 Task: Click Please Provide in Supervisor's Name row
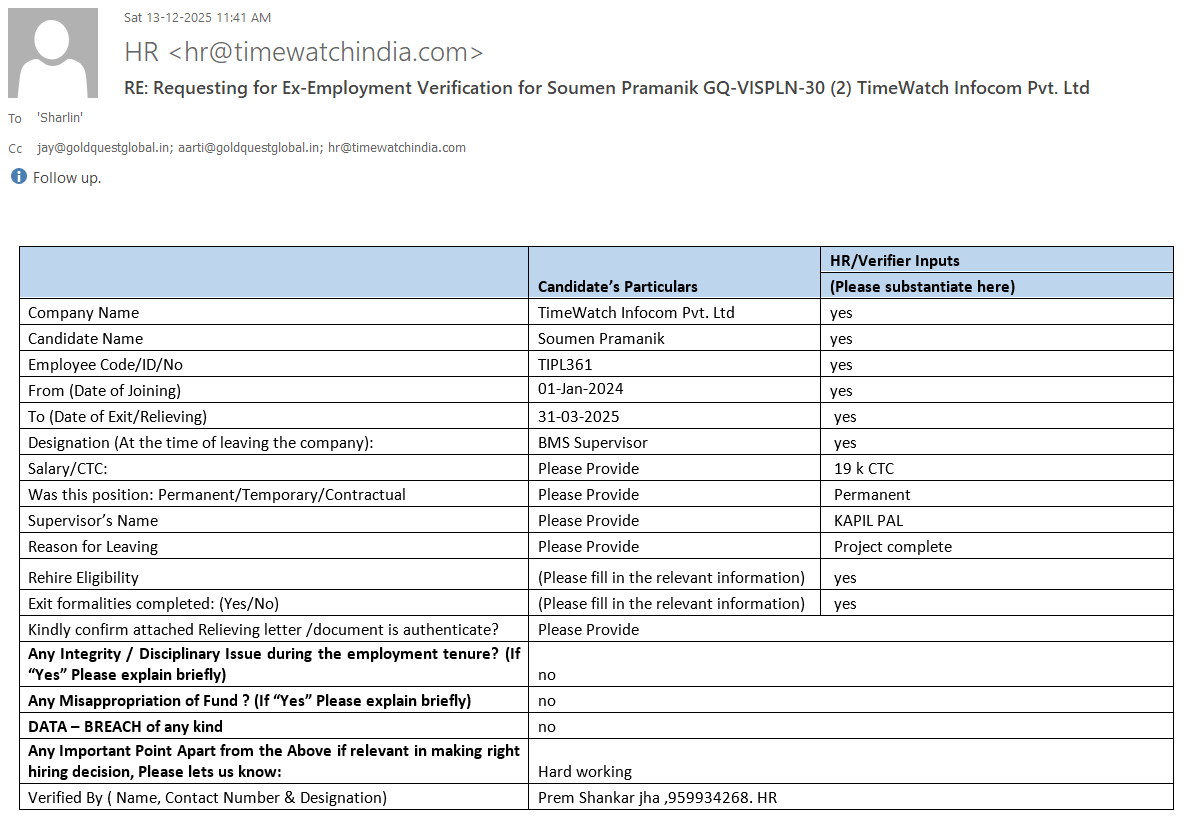(x=588, y=521)
